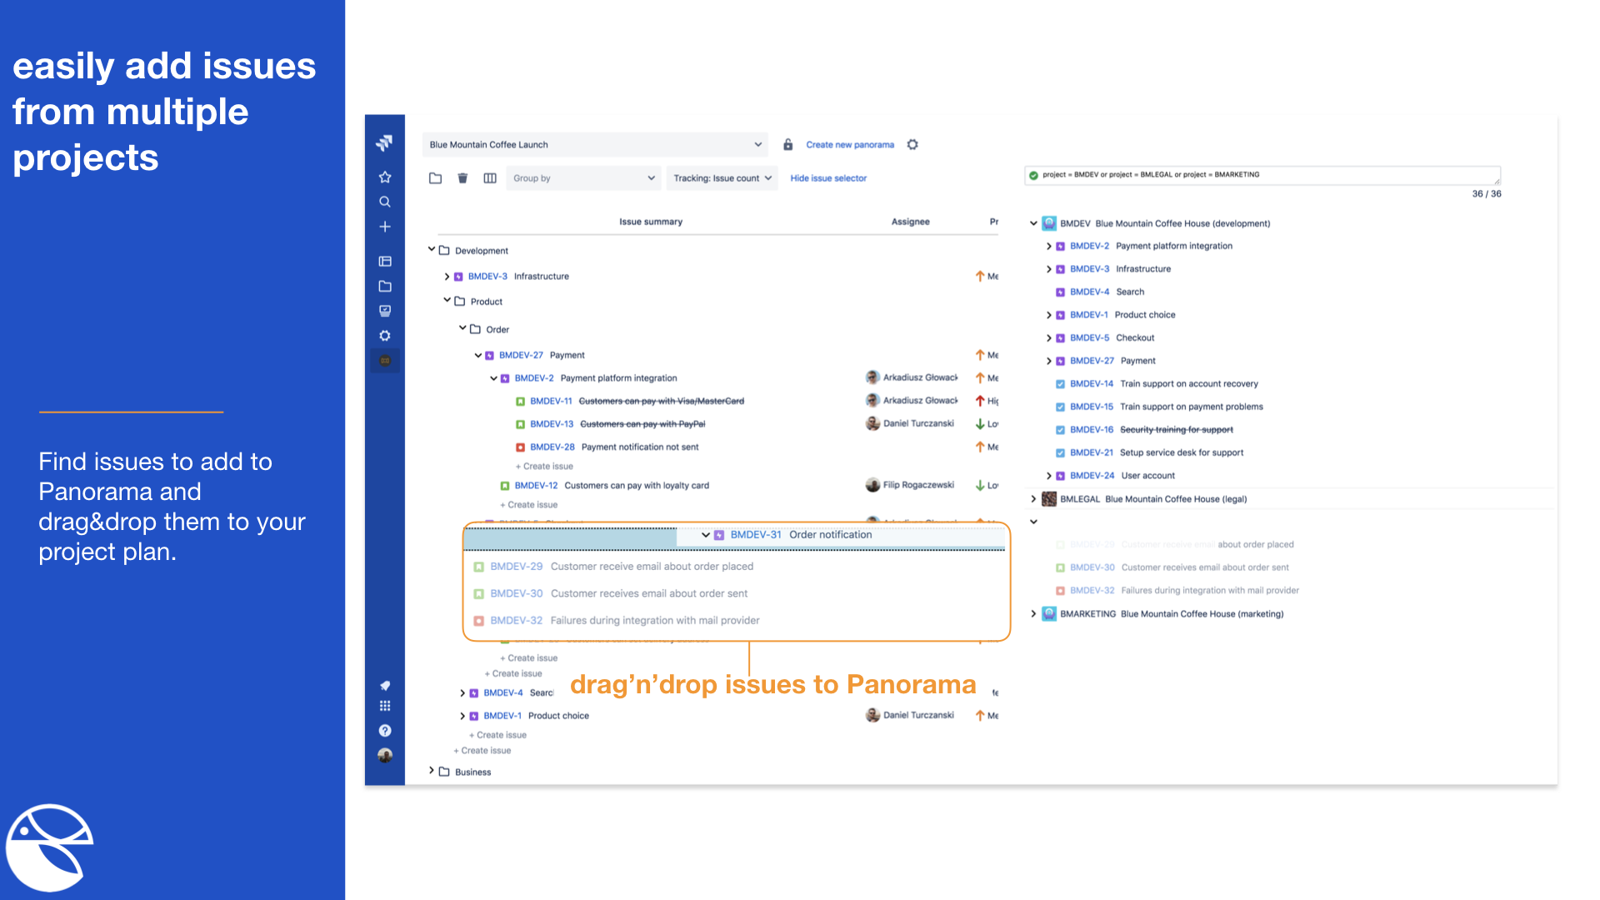The width and height of the screenshot is (1600, 900).
Task: Expand the BMLEGAL project in the issue selector
Action: [x=1034, y=499]
